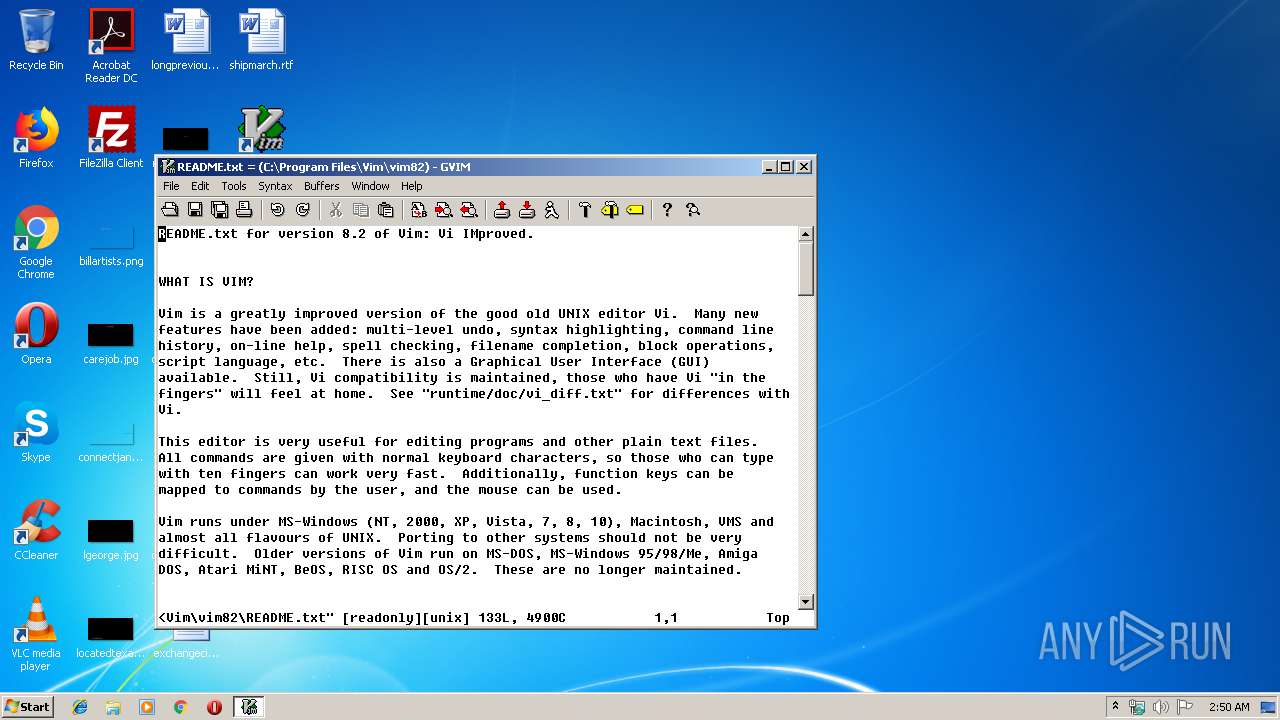Click the Action Center flag tray icon
The height and width of the screenshot is (720, 1280).
pyautogui.click(x=1185, y=707)
